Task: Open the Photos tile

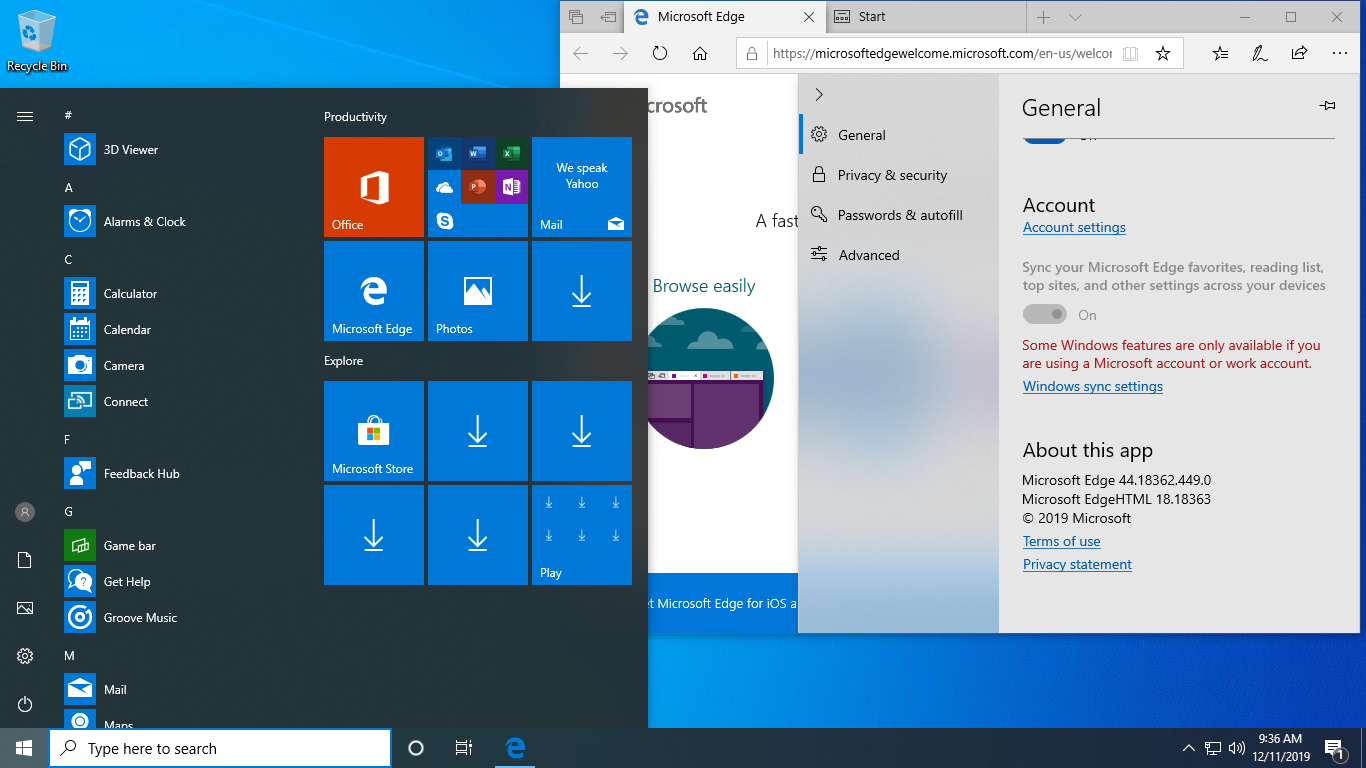Action: 478,291
